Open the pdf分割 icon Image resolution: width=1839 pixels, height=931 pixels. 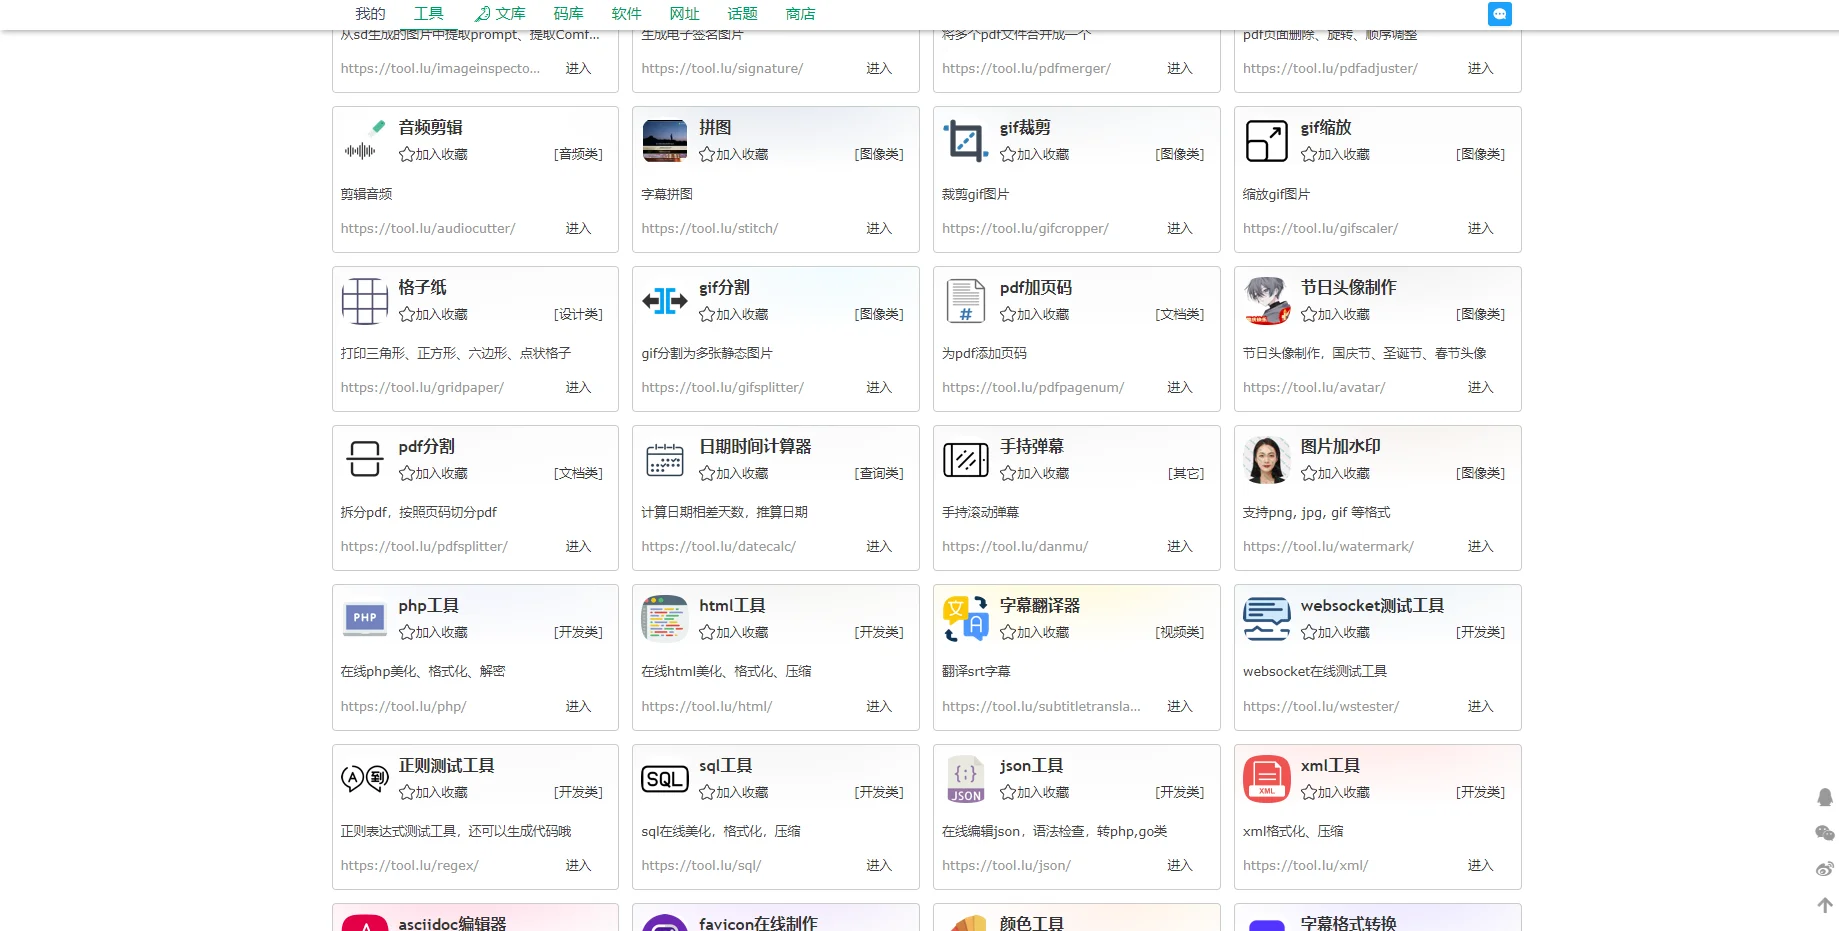coord(364,460)
